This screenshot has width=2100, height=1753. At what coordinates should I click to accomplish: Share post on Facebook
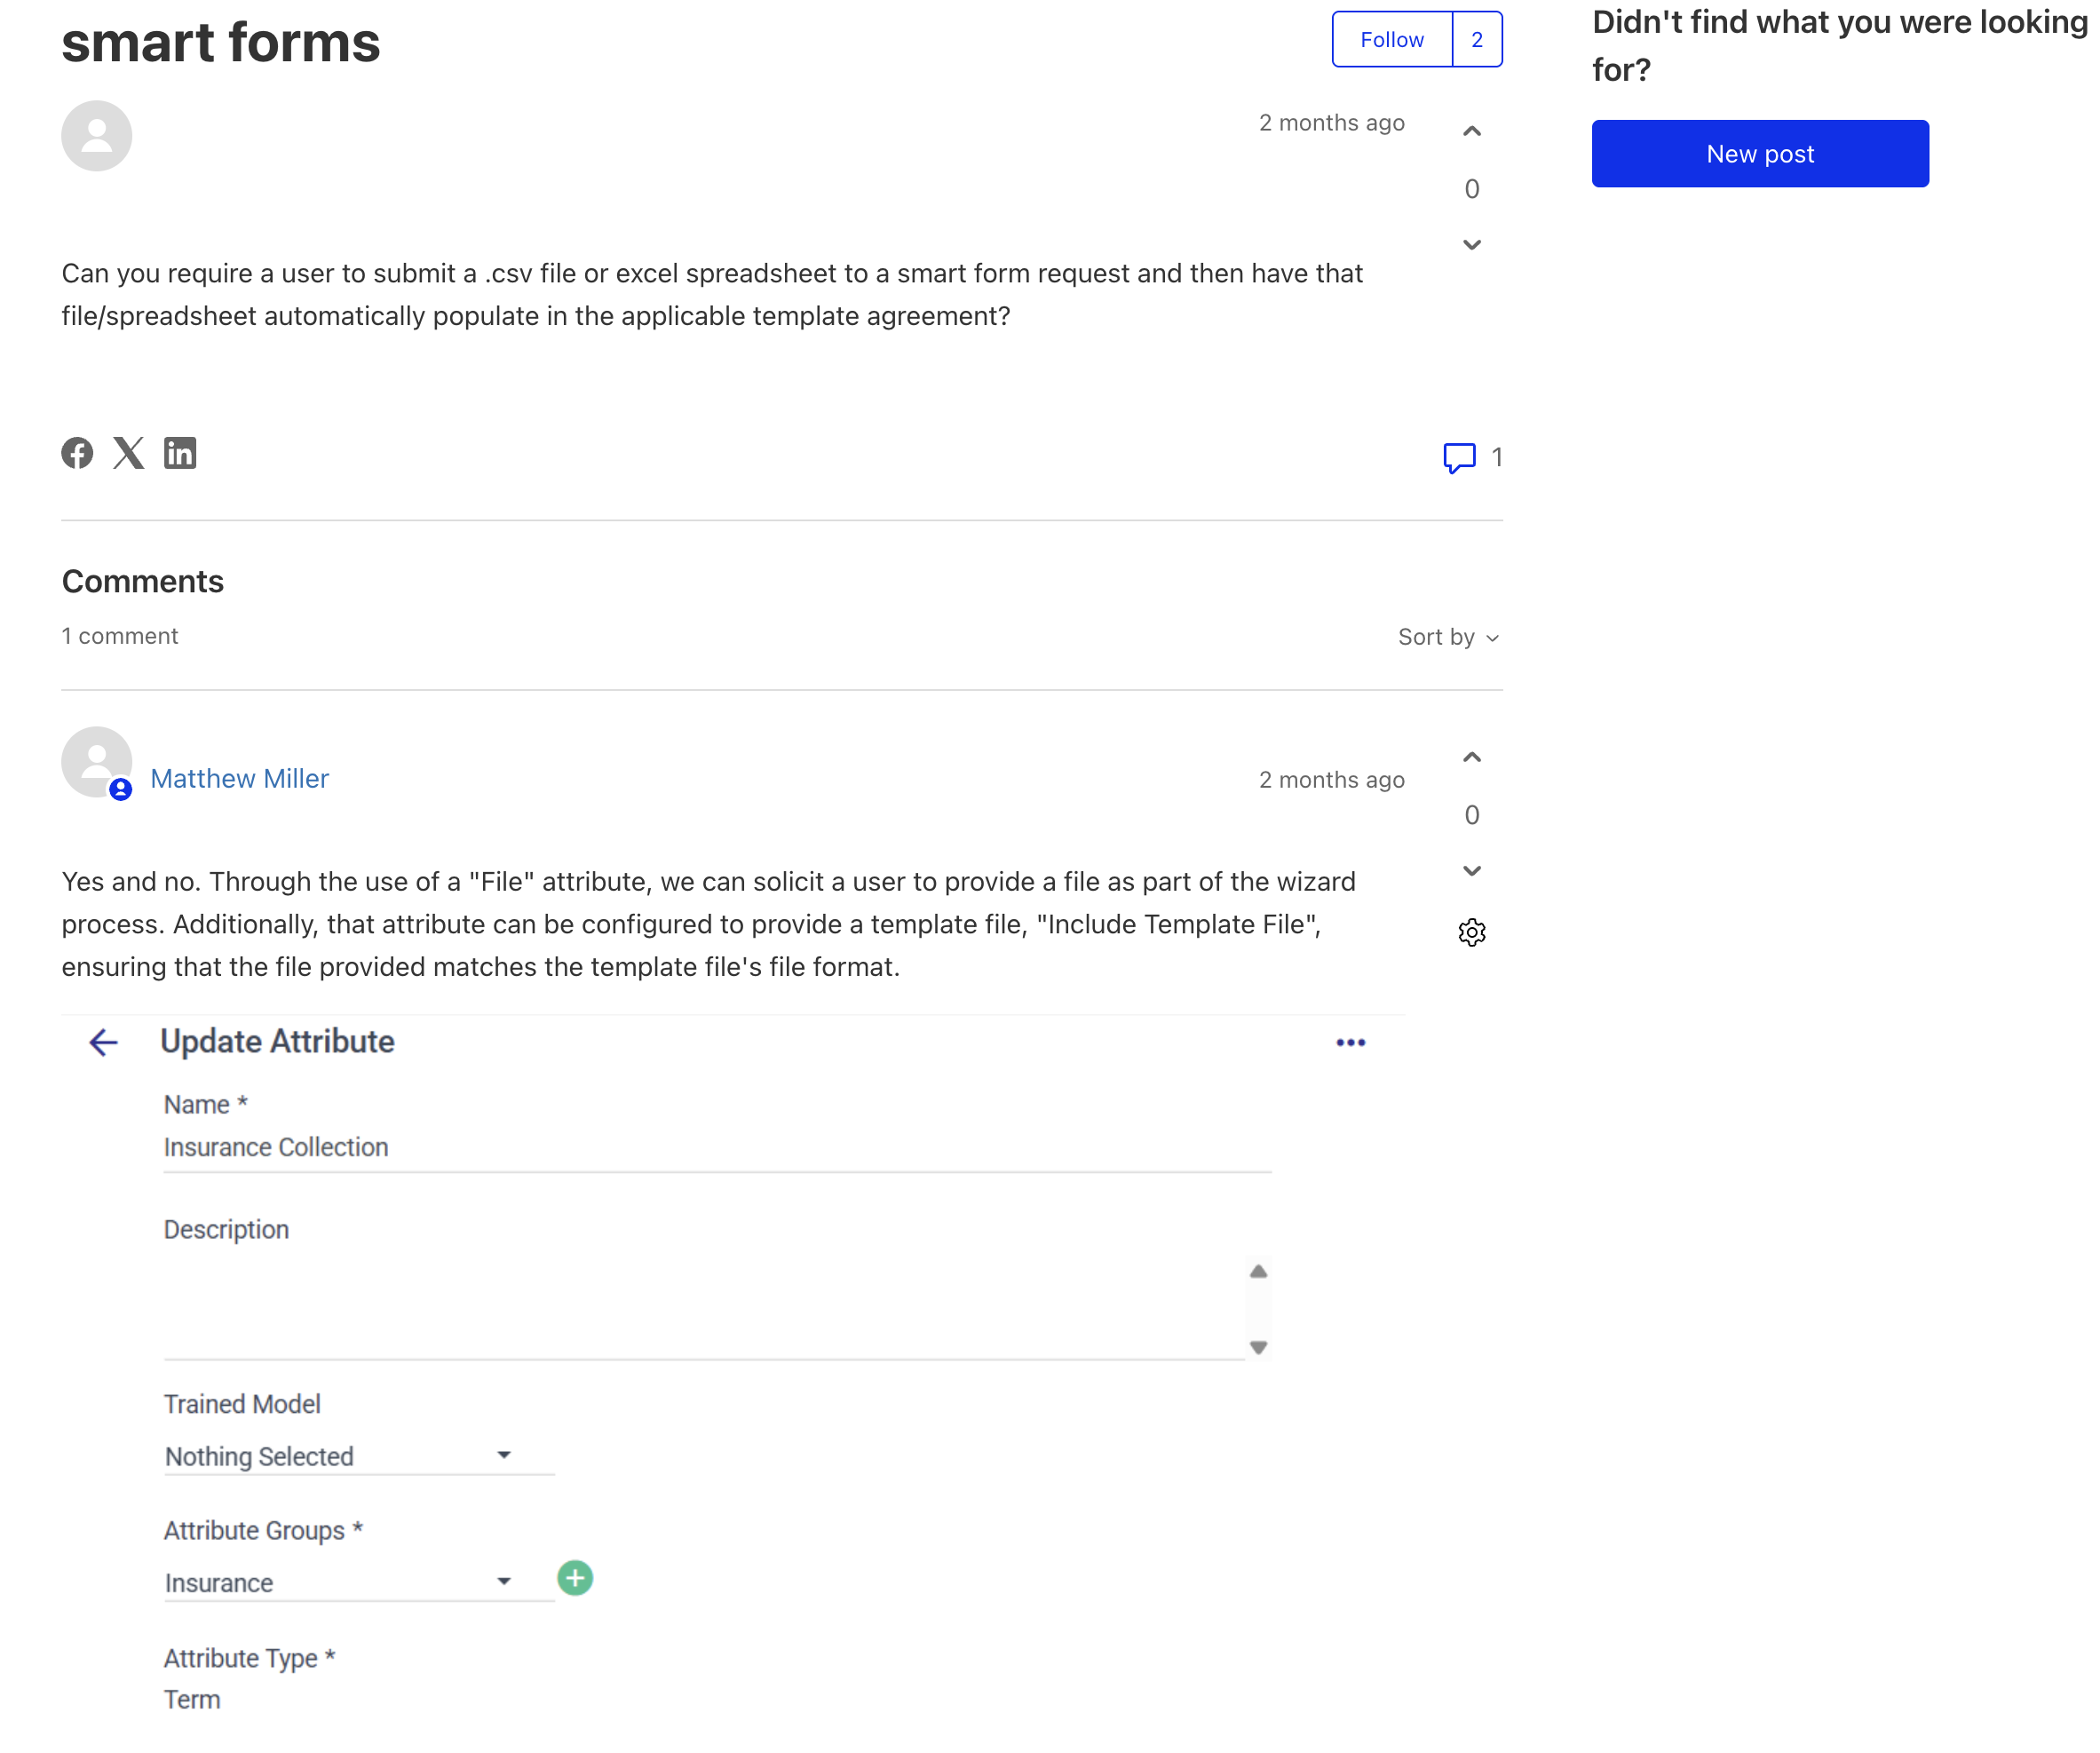click(x=77, y=453)
